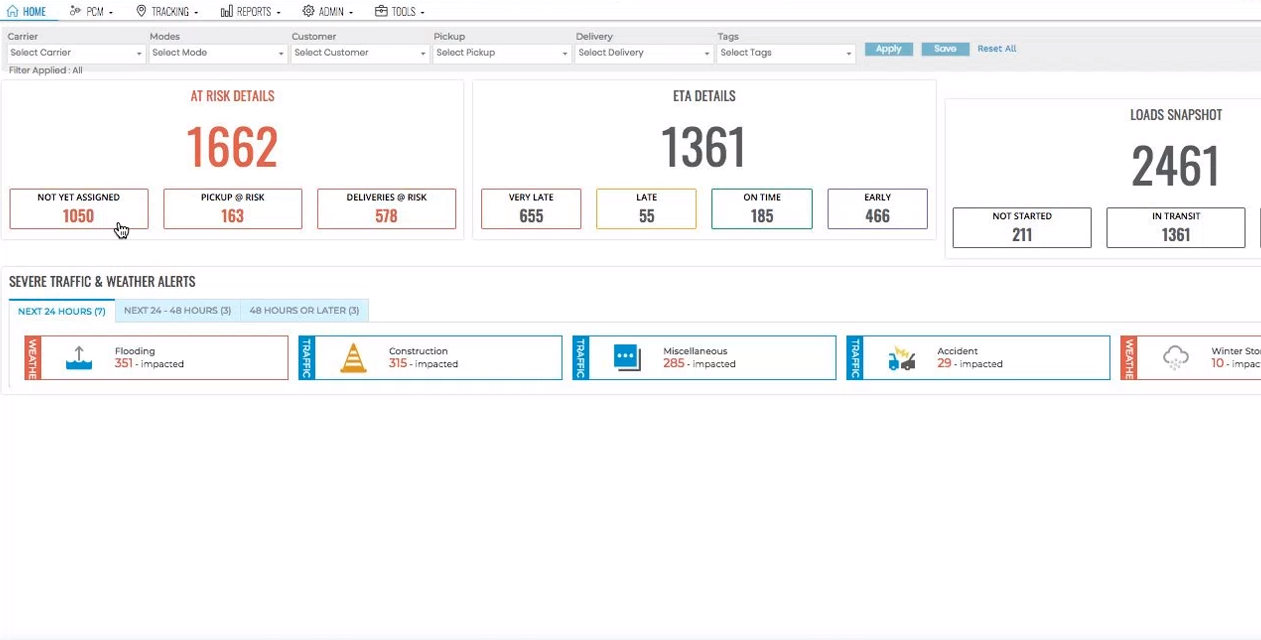1261x640 pixels.
Task: Open the Tools menu
Action: (400, 12)
